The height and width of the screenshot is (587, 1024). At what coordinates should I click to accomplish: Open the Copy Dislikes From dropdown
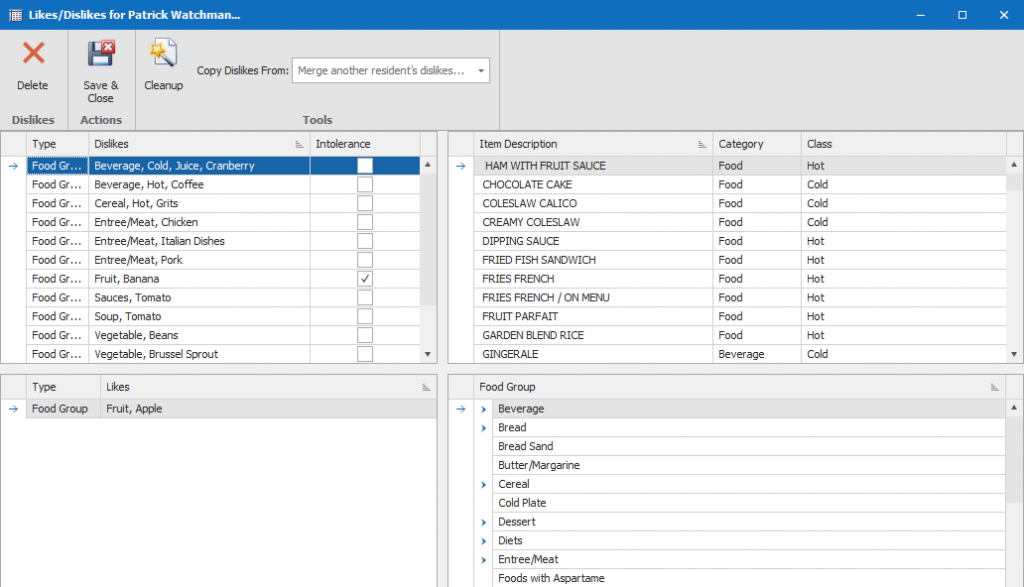[481, 71]
